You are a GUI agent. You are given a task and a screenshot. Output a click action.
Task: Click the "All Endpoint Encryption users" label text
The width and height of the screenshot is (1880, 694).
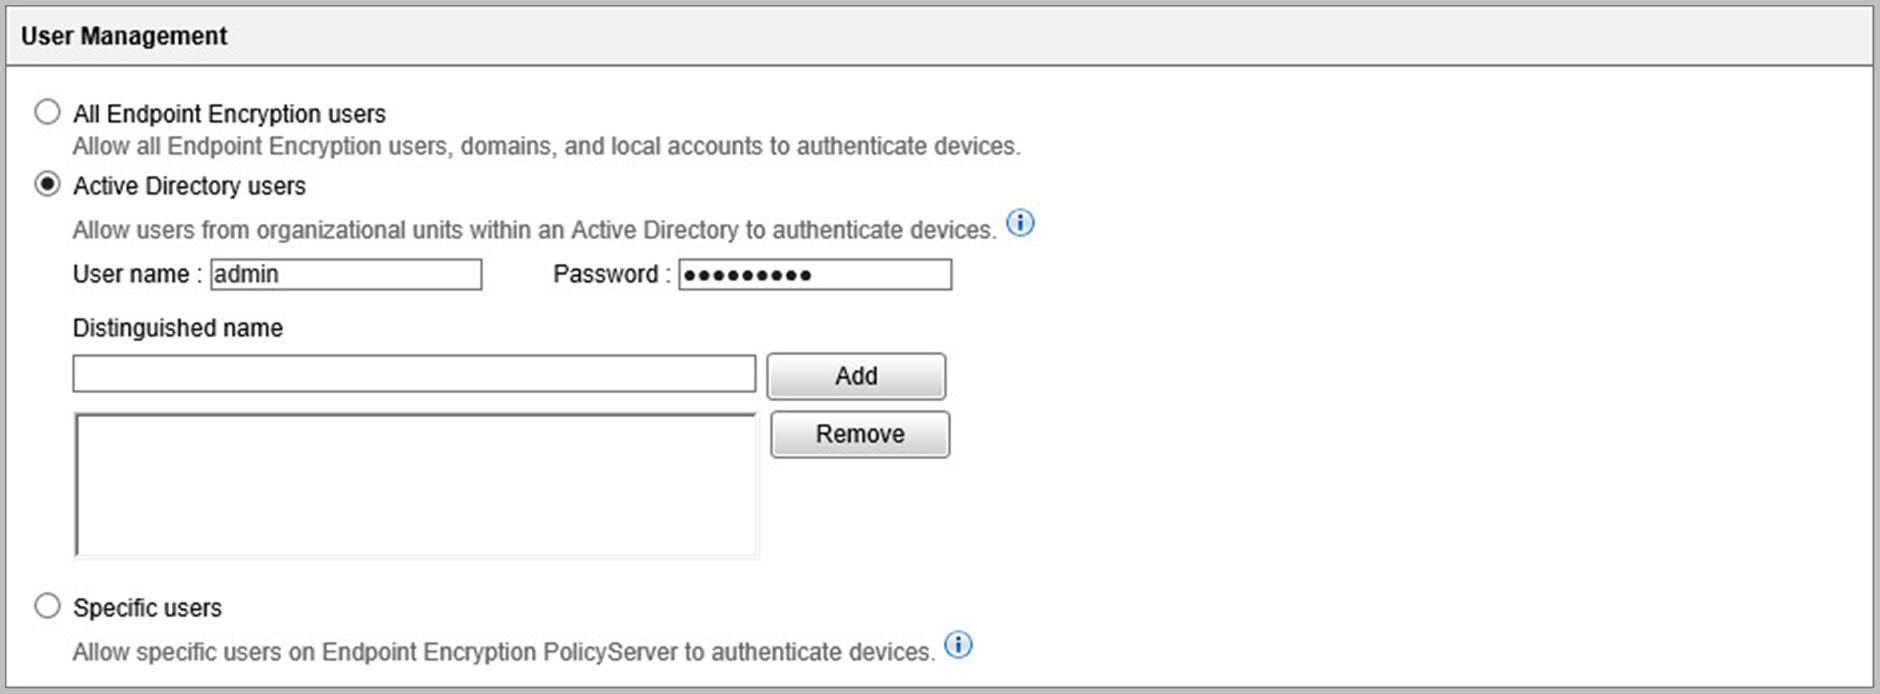(x=229, y=114)
